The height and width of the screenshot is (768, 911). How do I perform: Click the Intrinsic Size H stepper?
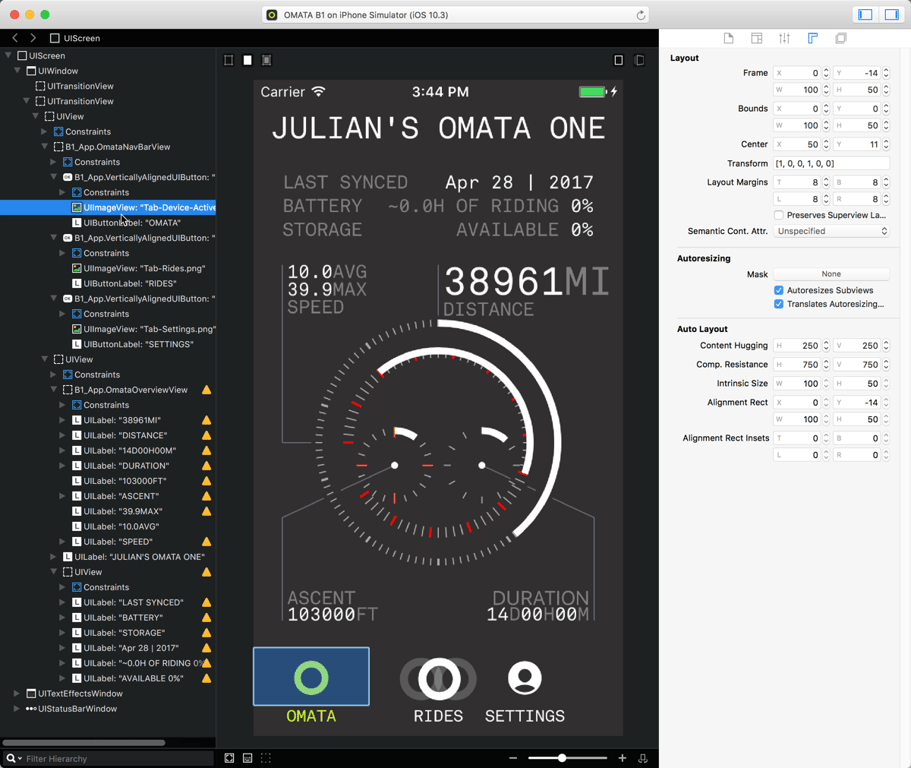[886, 383]
